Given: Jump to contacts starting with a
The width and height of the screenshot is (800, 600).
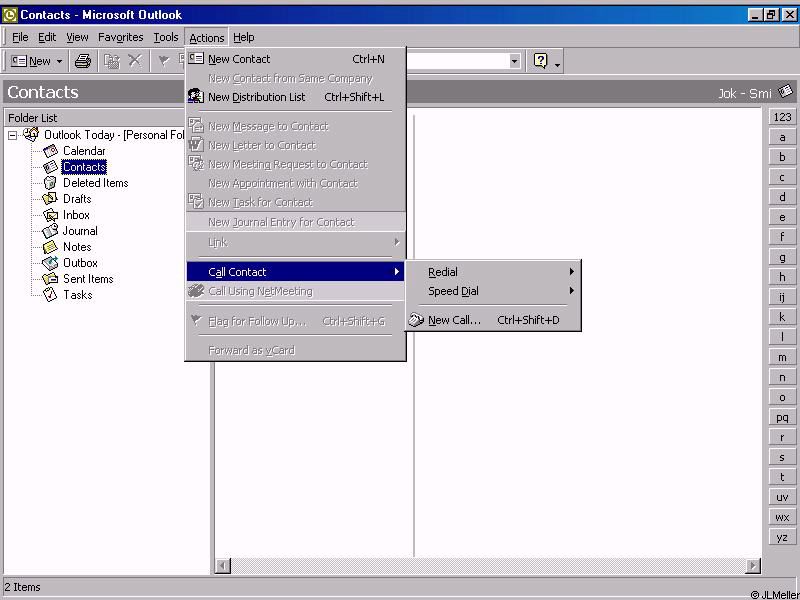Looking at the screenshot, I should pos(782,137).
